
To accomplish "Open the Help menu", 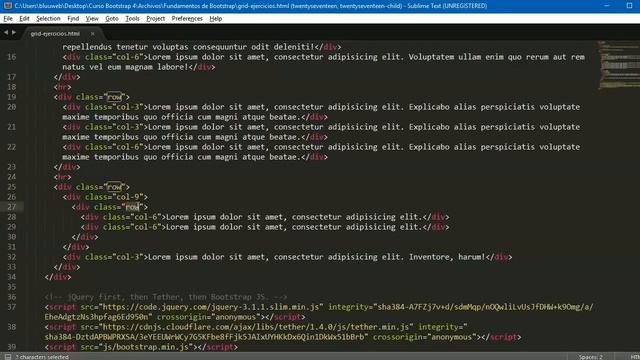I will [x=216, y=18].
